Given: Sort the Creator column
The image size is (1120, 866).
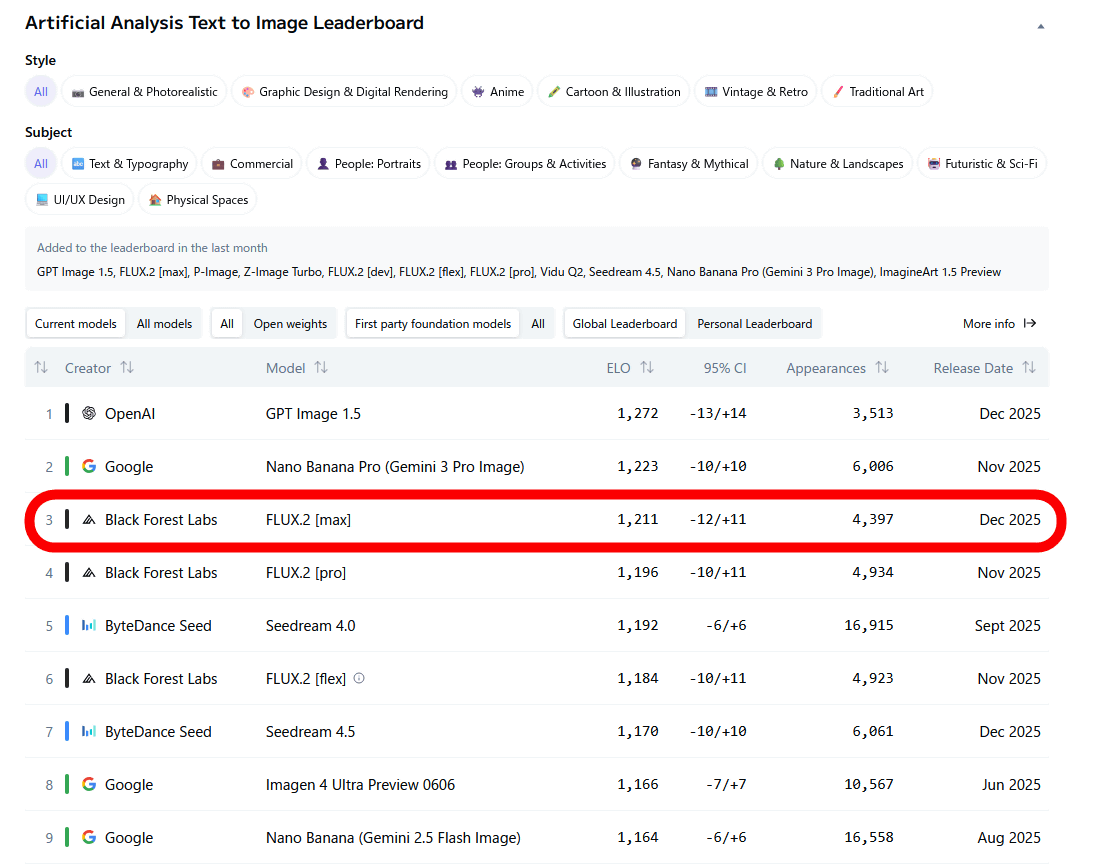Looking at the screenshot, I should pyautogui.click(x=127, y=368).
